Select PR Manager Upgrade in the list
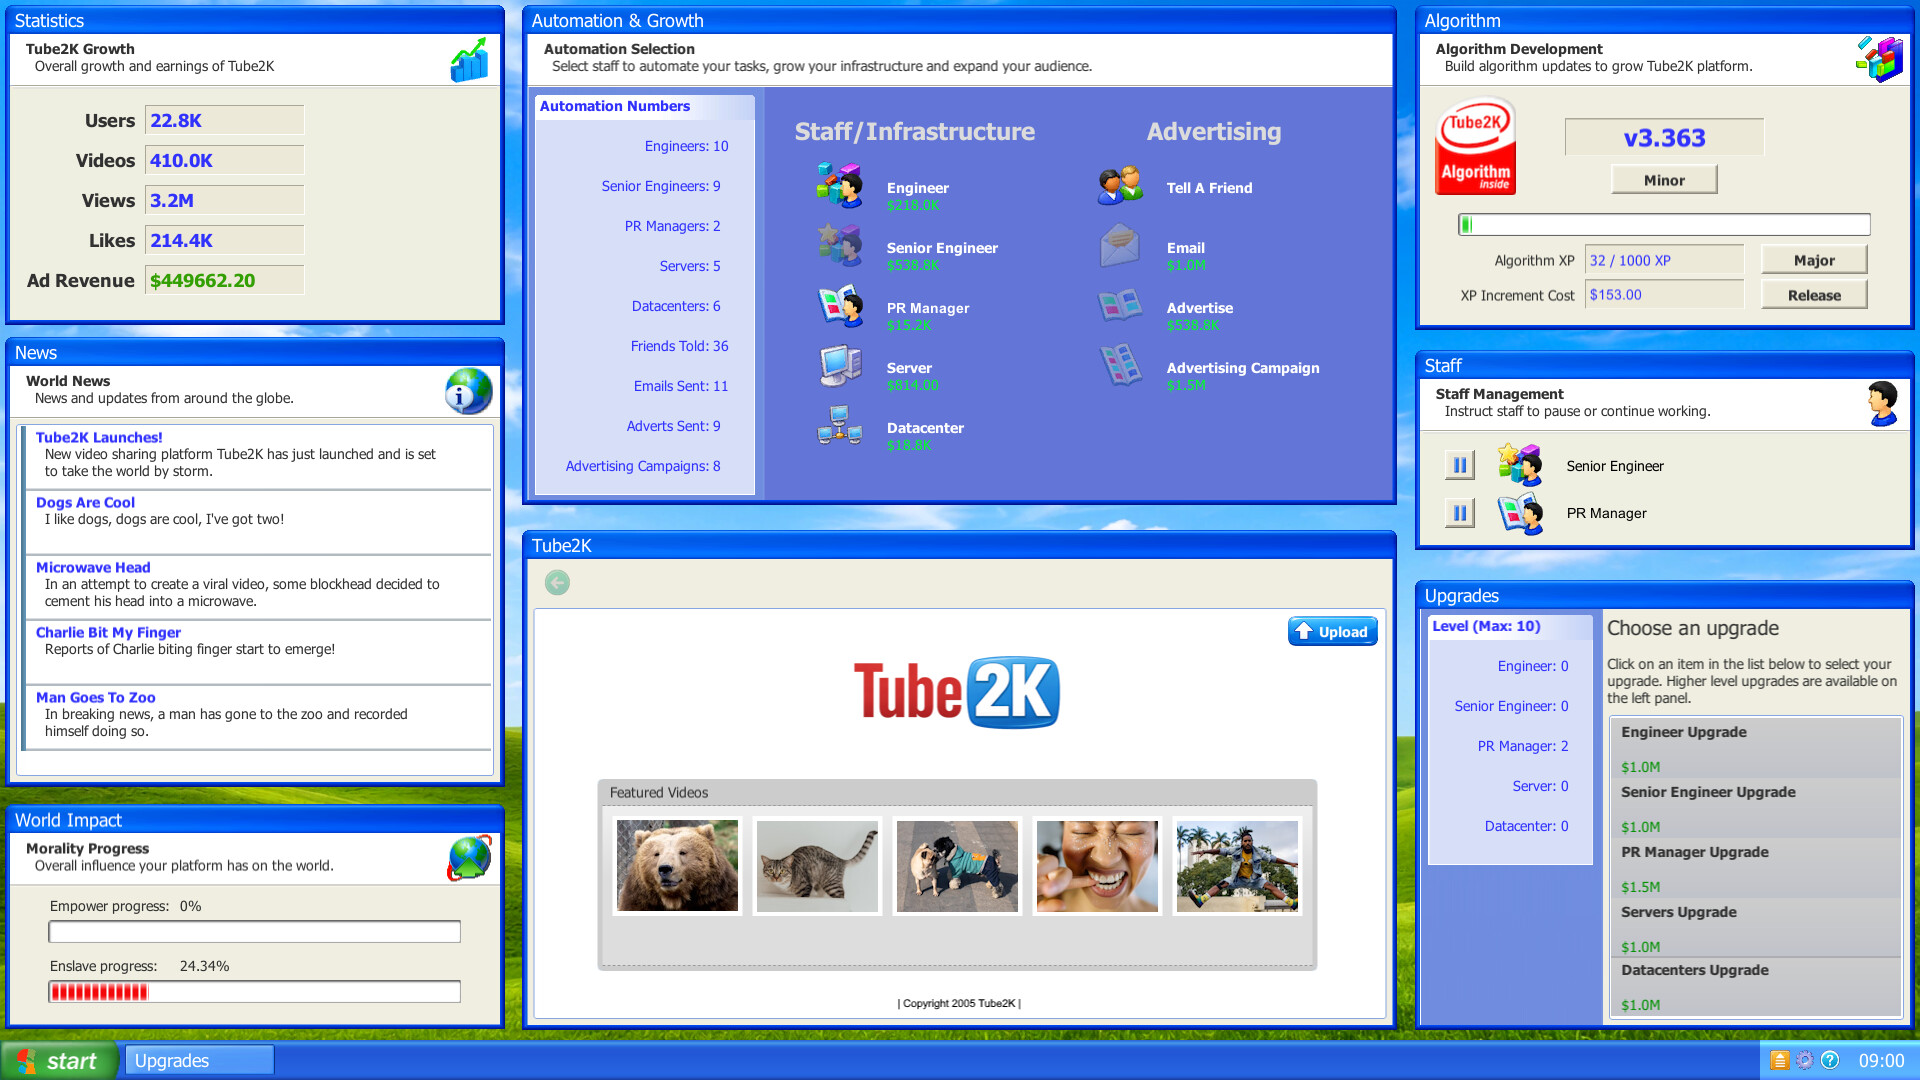The width and height of the screenshot is (1920, 1080). pyautogui.click(x=1755, y=868)
